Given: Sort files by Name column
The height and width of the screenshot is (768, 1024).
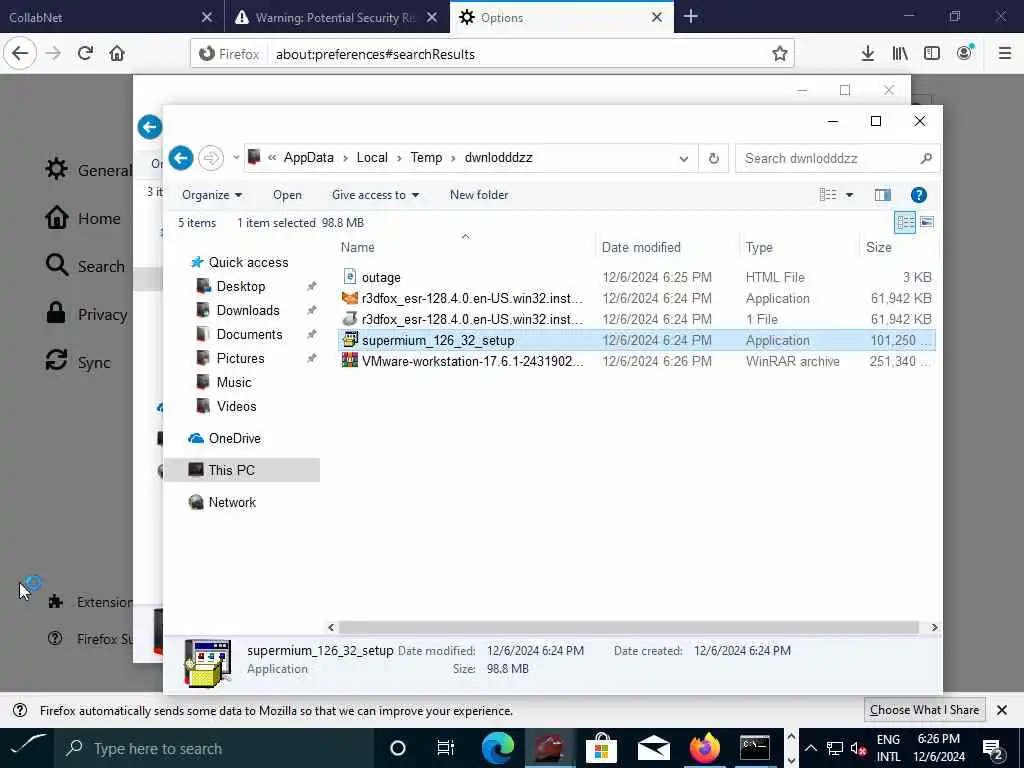Looking at the screenshot, I should click(358, 248).
